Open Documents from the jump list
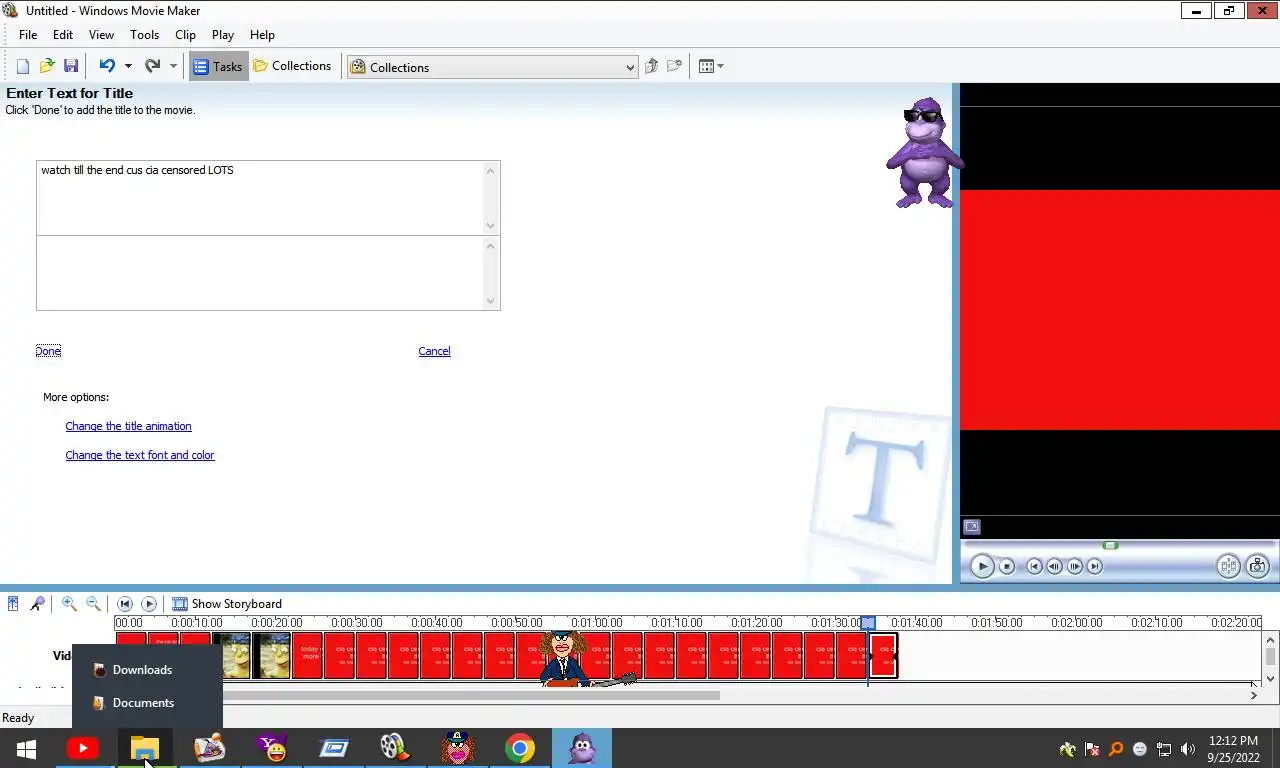Screen dimensions: 1280x768 (x=147, y=703)
